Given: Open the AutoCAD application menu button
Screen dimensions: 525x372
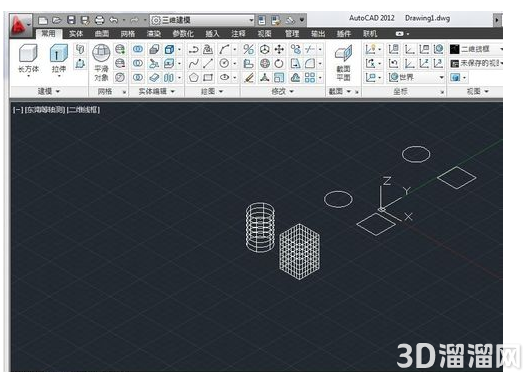Looking at the screenshot, I should coord(20,25).
